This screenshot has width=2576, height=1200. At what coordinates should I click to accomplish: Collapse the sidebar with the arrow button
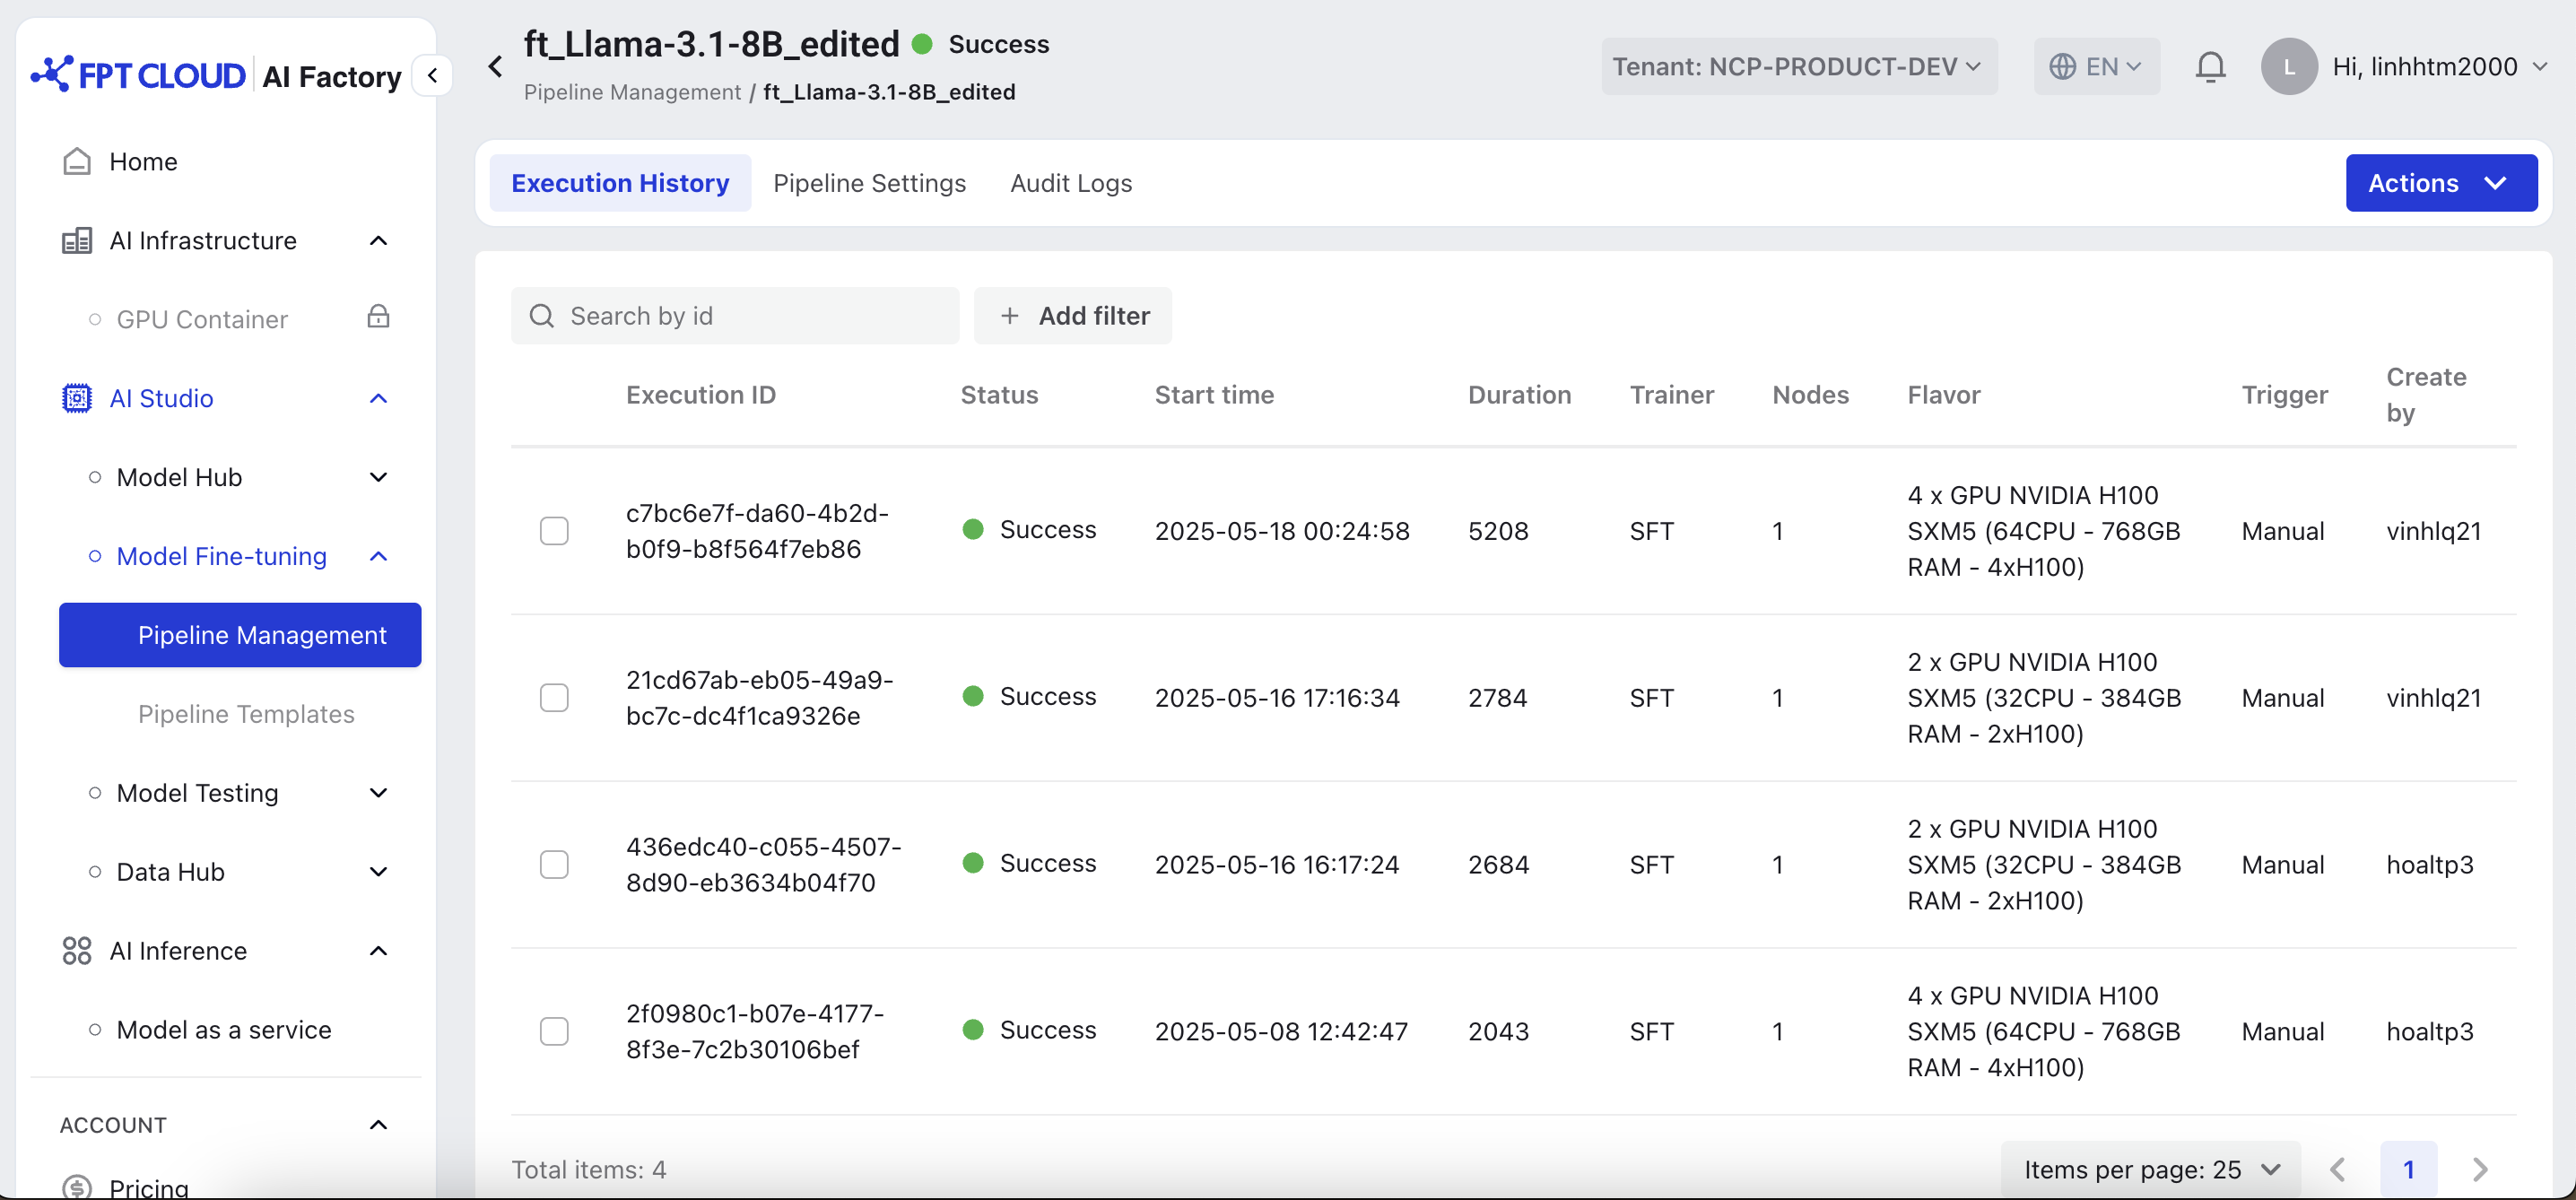click(x=433, y=75)
